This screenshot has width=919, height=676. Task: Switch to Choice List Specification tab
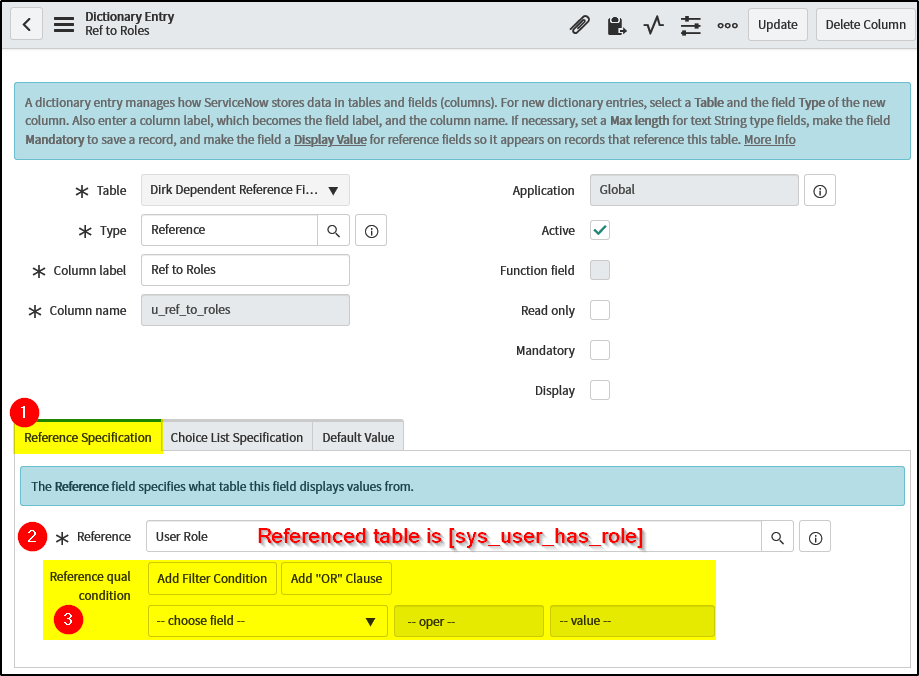pyautogui.click(x=237, y=437)
